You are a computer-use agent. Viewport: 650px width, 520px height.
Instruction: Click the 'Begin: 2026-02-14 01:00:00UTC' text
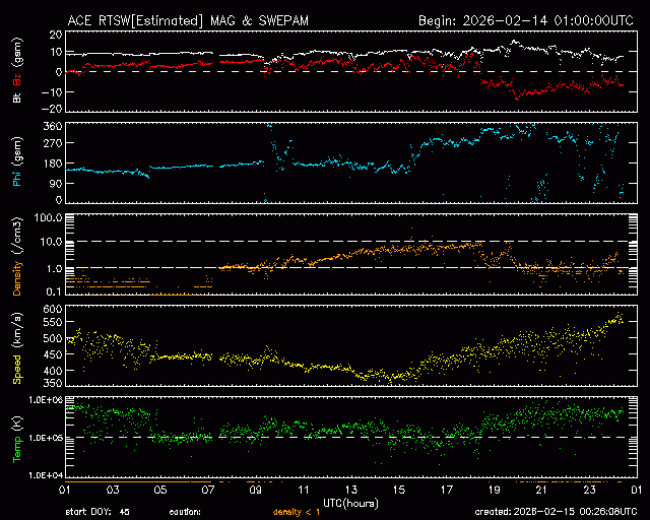[x=526, y=21]
